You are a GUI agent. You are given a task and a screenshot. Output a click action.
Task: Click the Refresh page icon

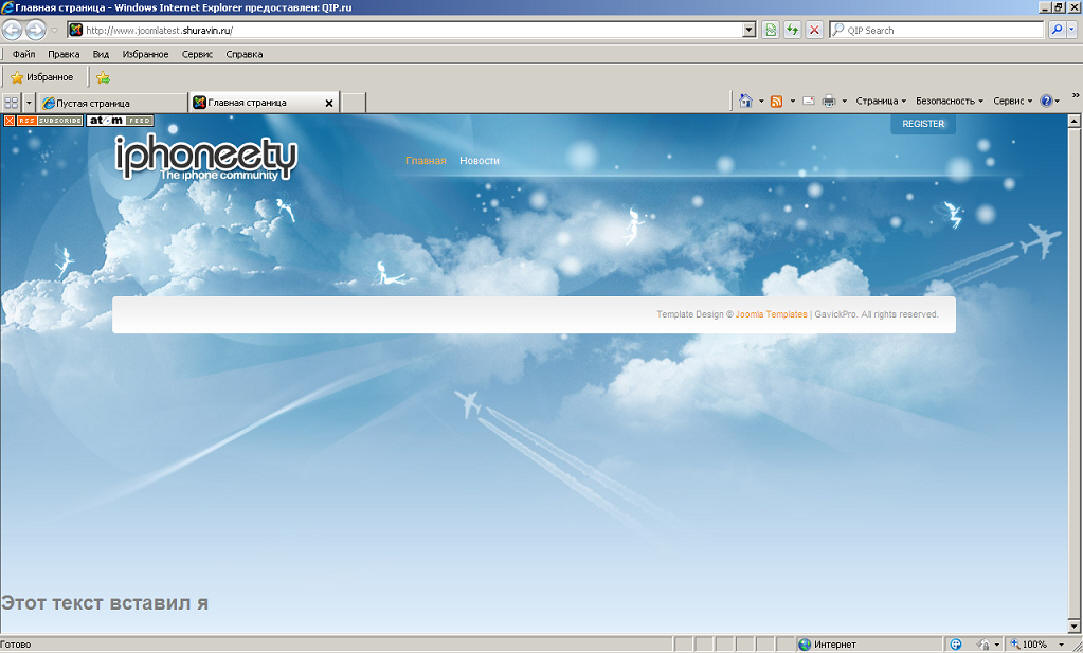coord(792,30)
